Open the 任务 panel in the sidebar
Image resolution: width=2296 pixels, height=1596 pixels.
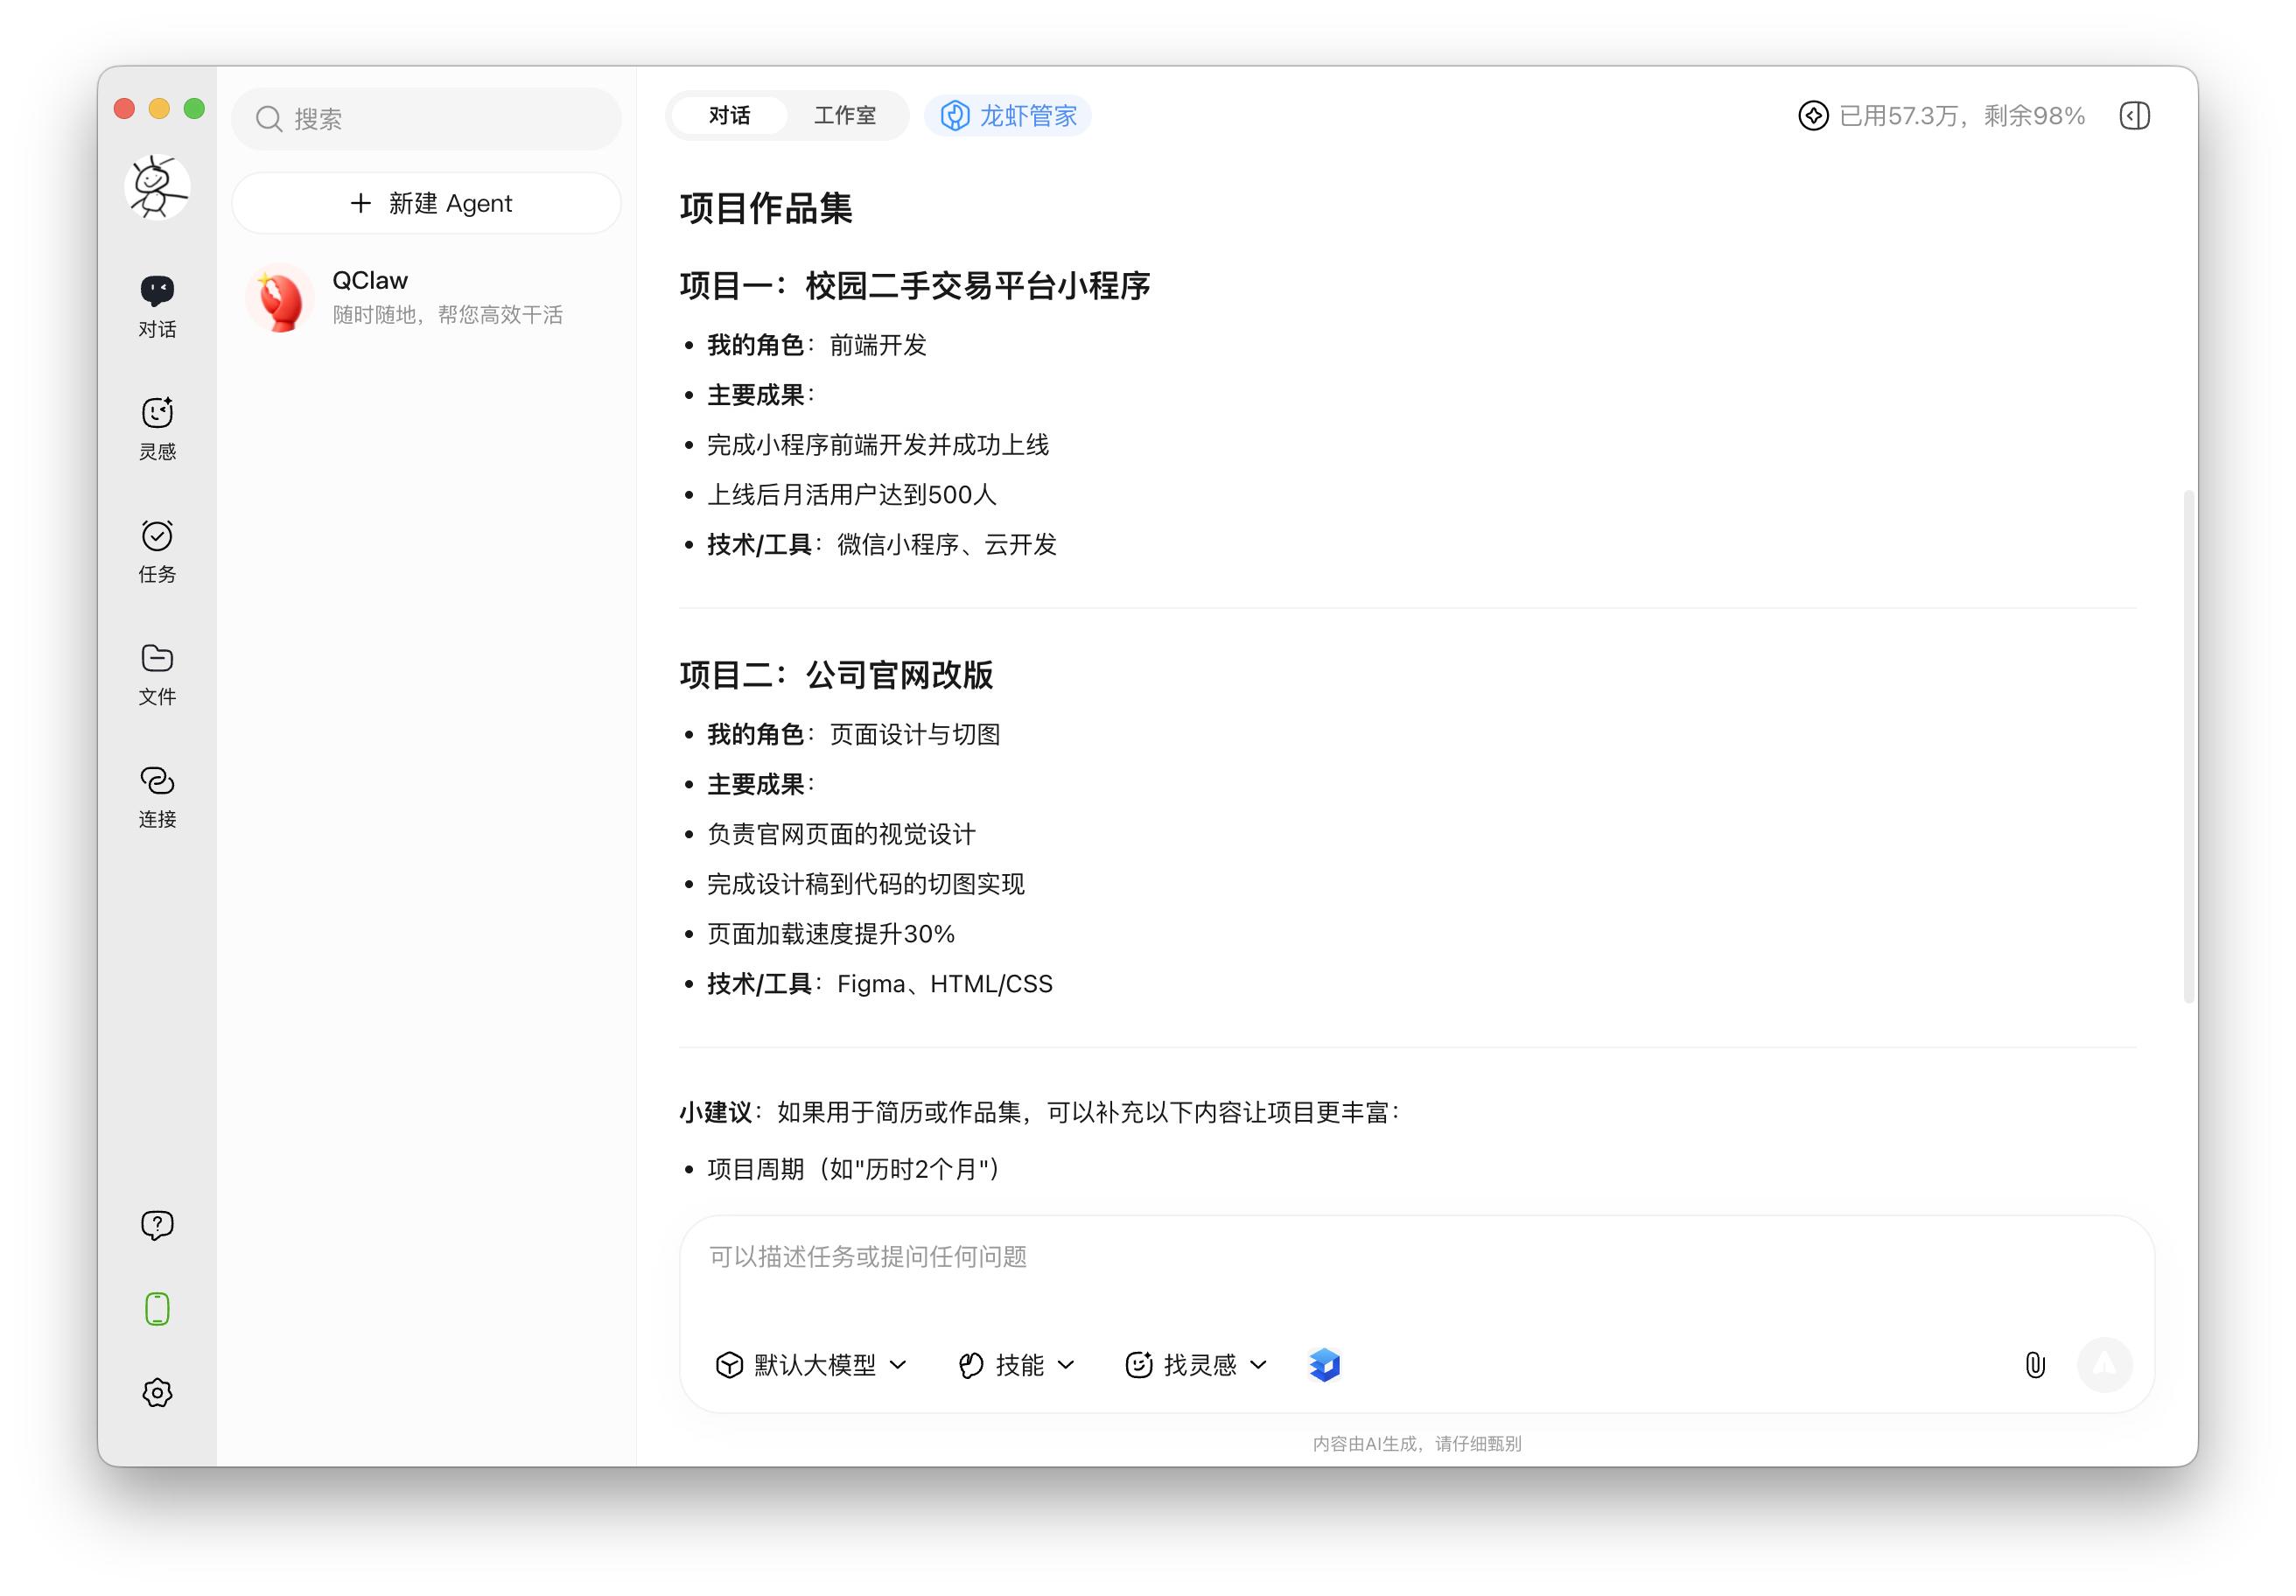pyautogui.click(x=157, y=551)
